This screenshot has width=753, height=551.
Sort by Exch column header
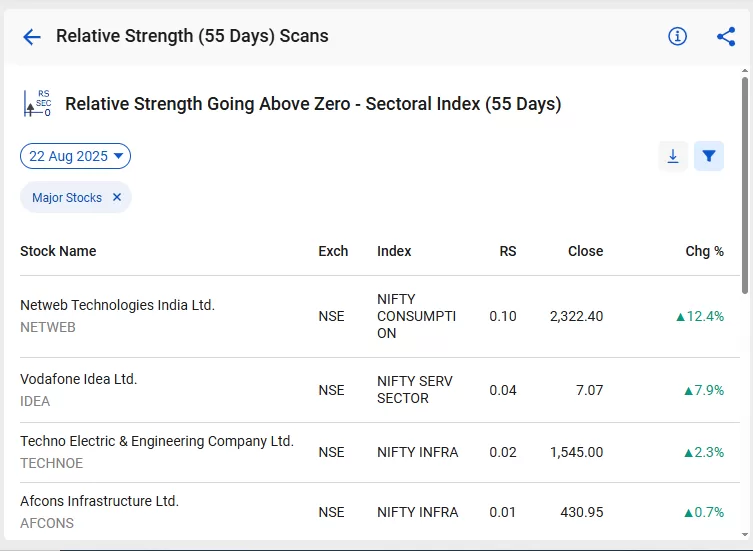(x=333, y=251)
